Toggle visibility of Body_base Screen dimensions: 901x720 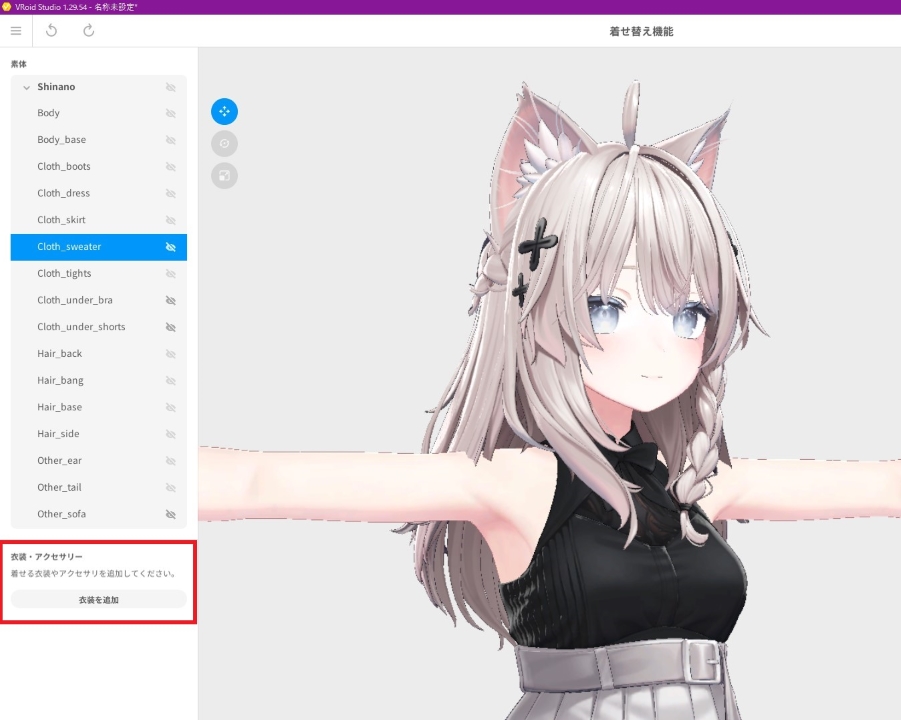coord(171,140)
